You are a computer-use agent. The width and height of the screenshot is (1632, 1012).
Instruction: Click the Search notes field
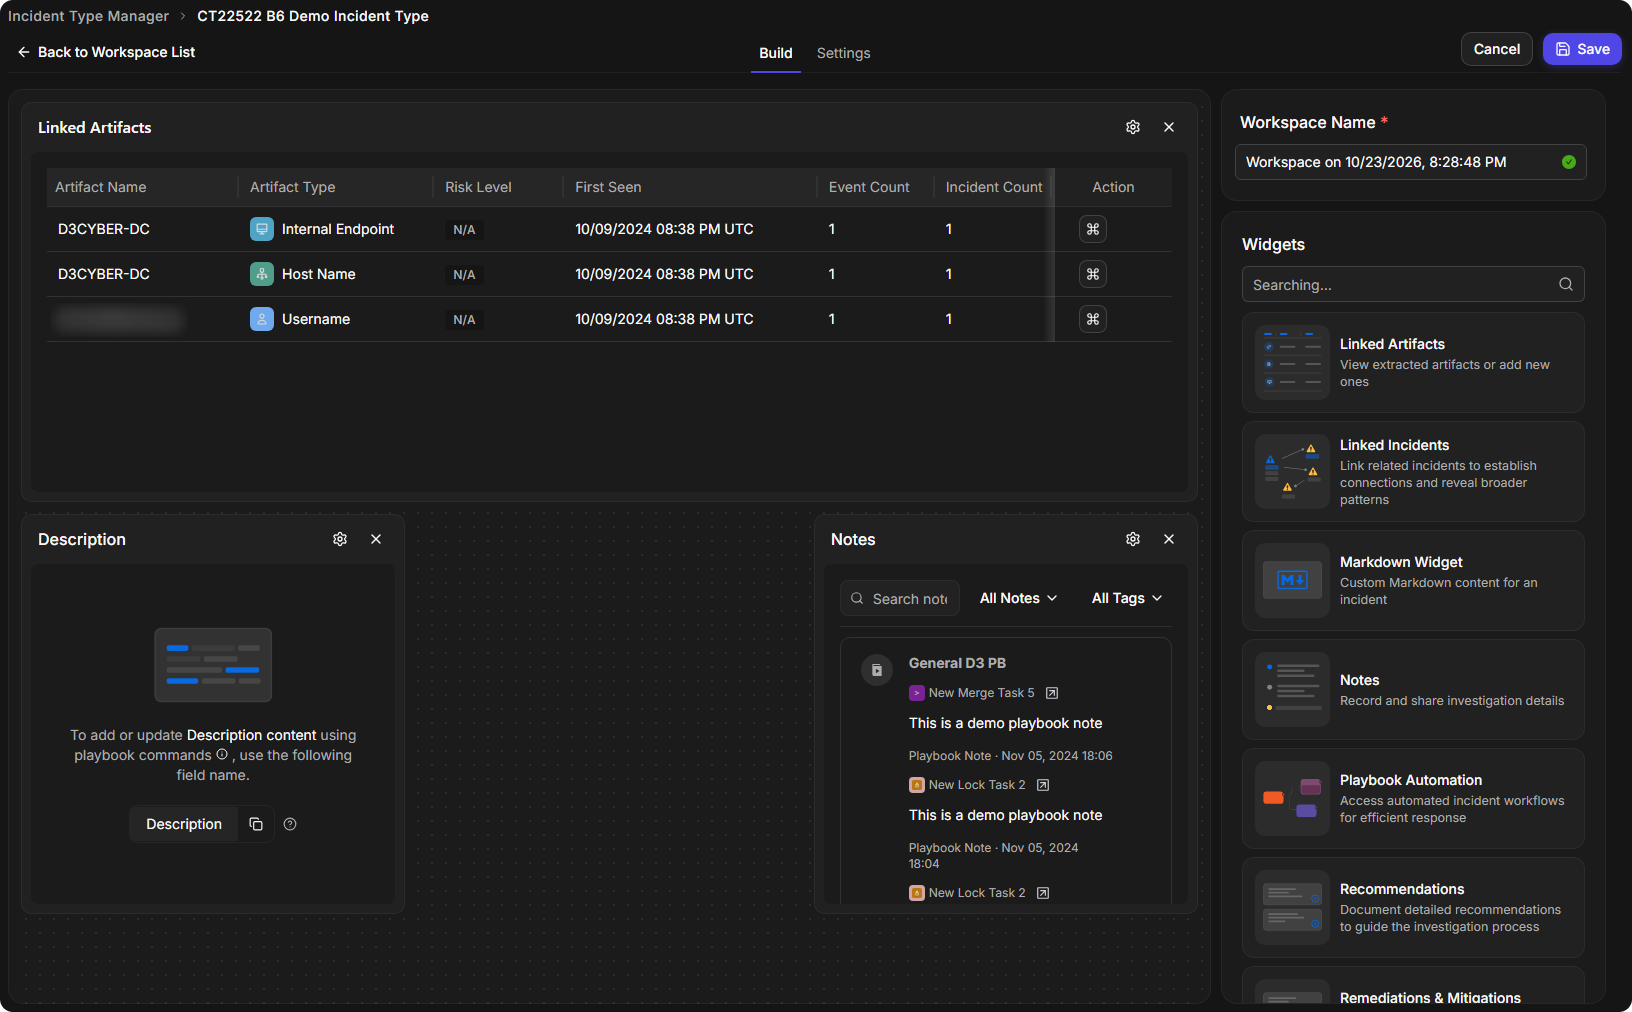(x=900, y=598)
